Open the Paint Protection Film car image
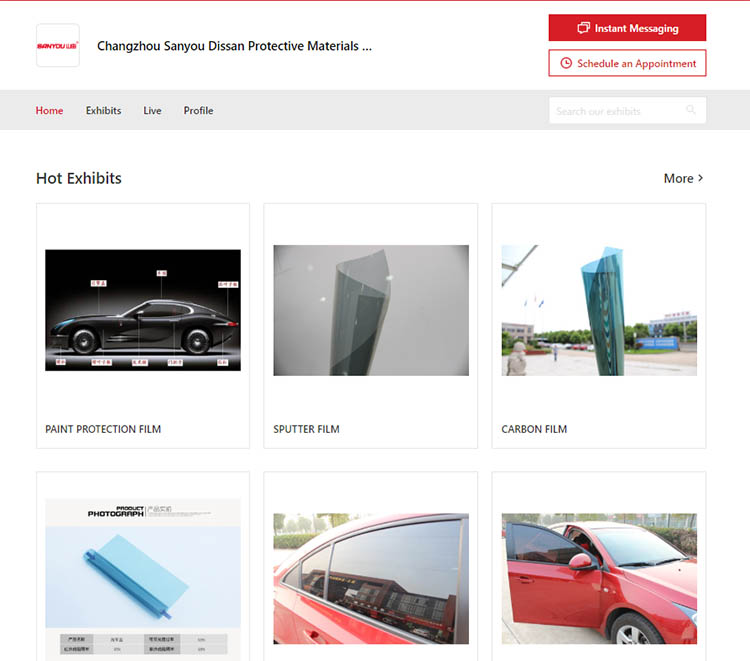The height and width of the screenshot is (661, 750). [143, 310]
